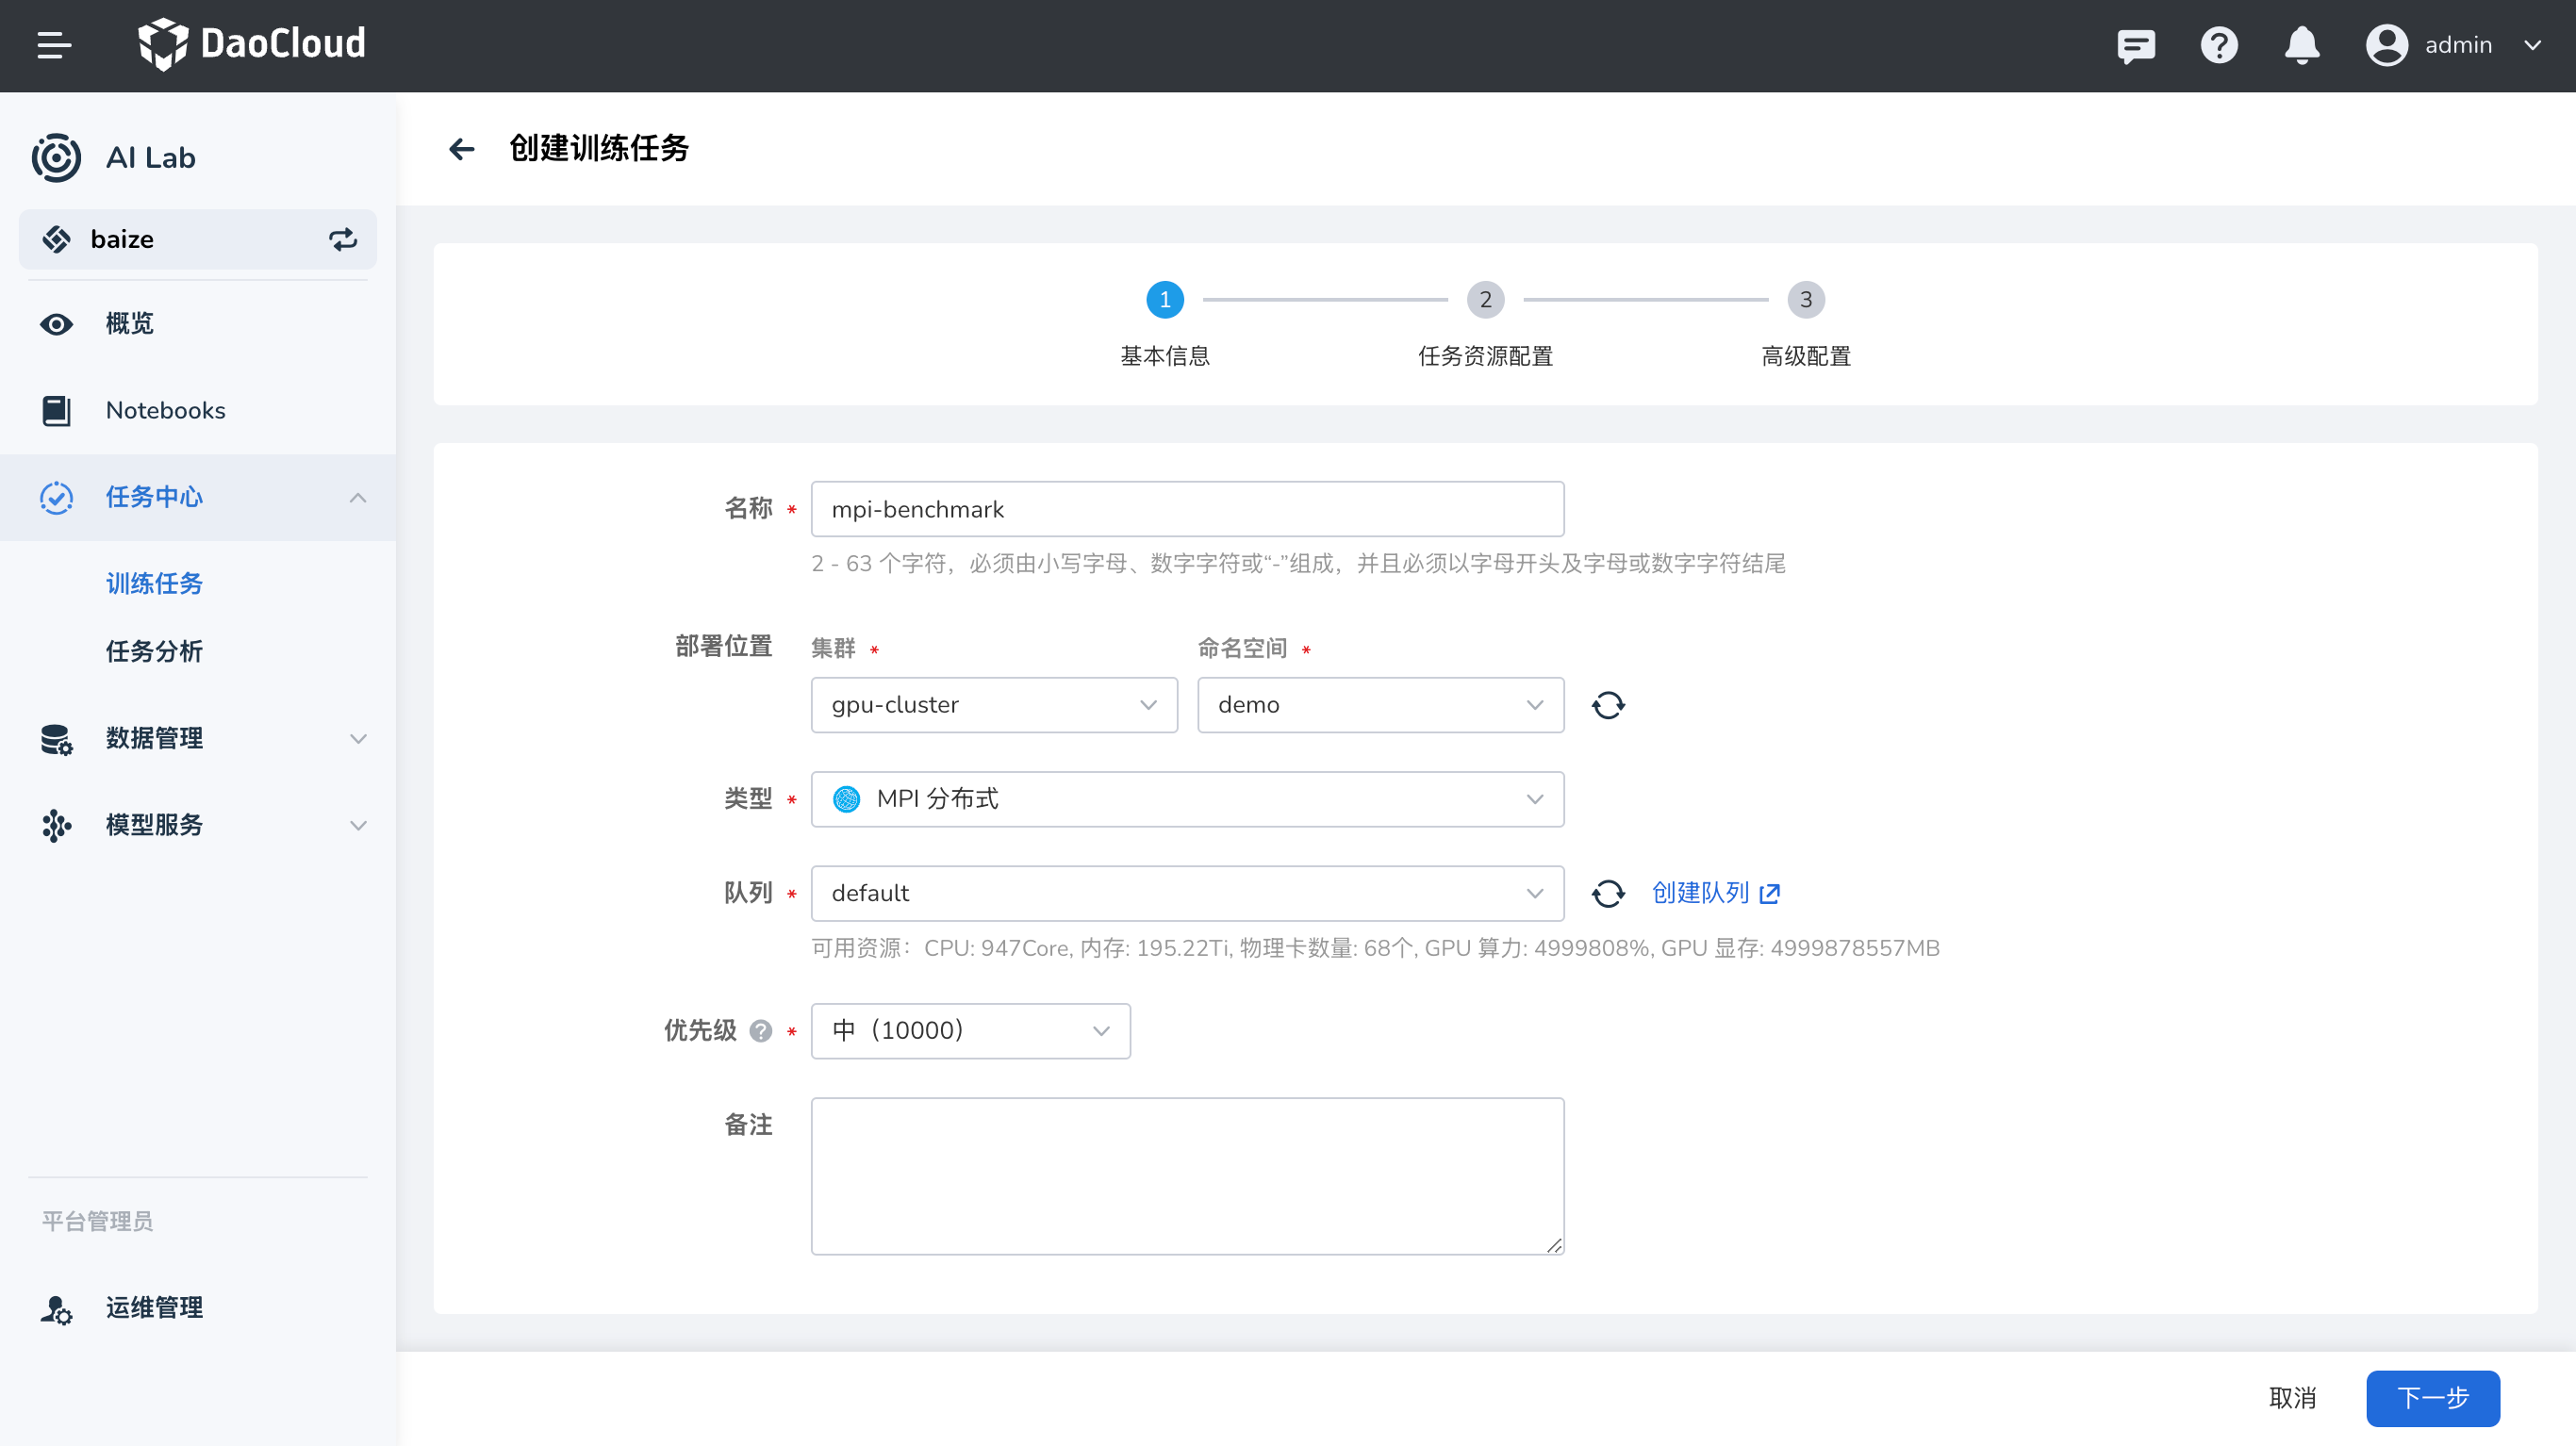Open the chat messages icon
The width and height of the screenshot is (2576, 1446).
click(2137, 45)
